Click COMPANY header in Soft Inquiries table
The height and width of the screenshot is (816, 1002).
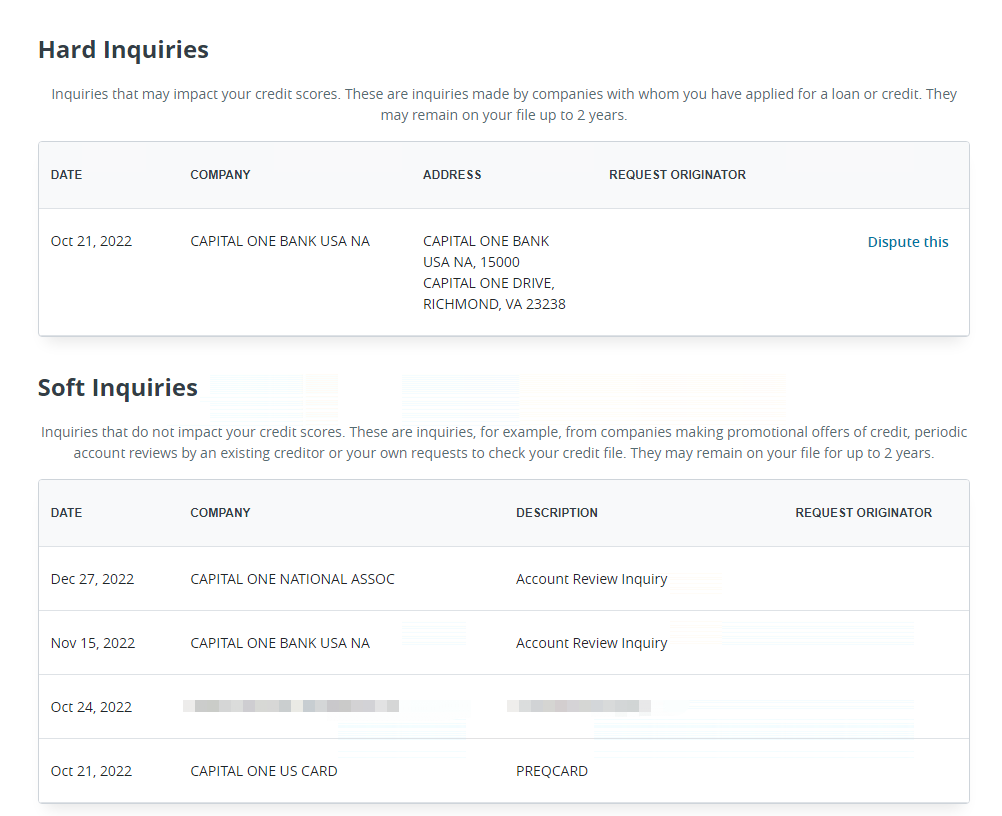coord(220,513)
